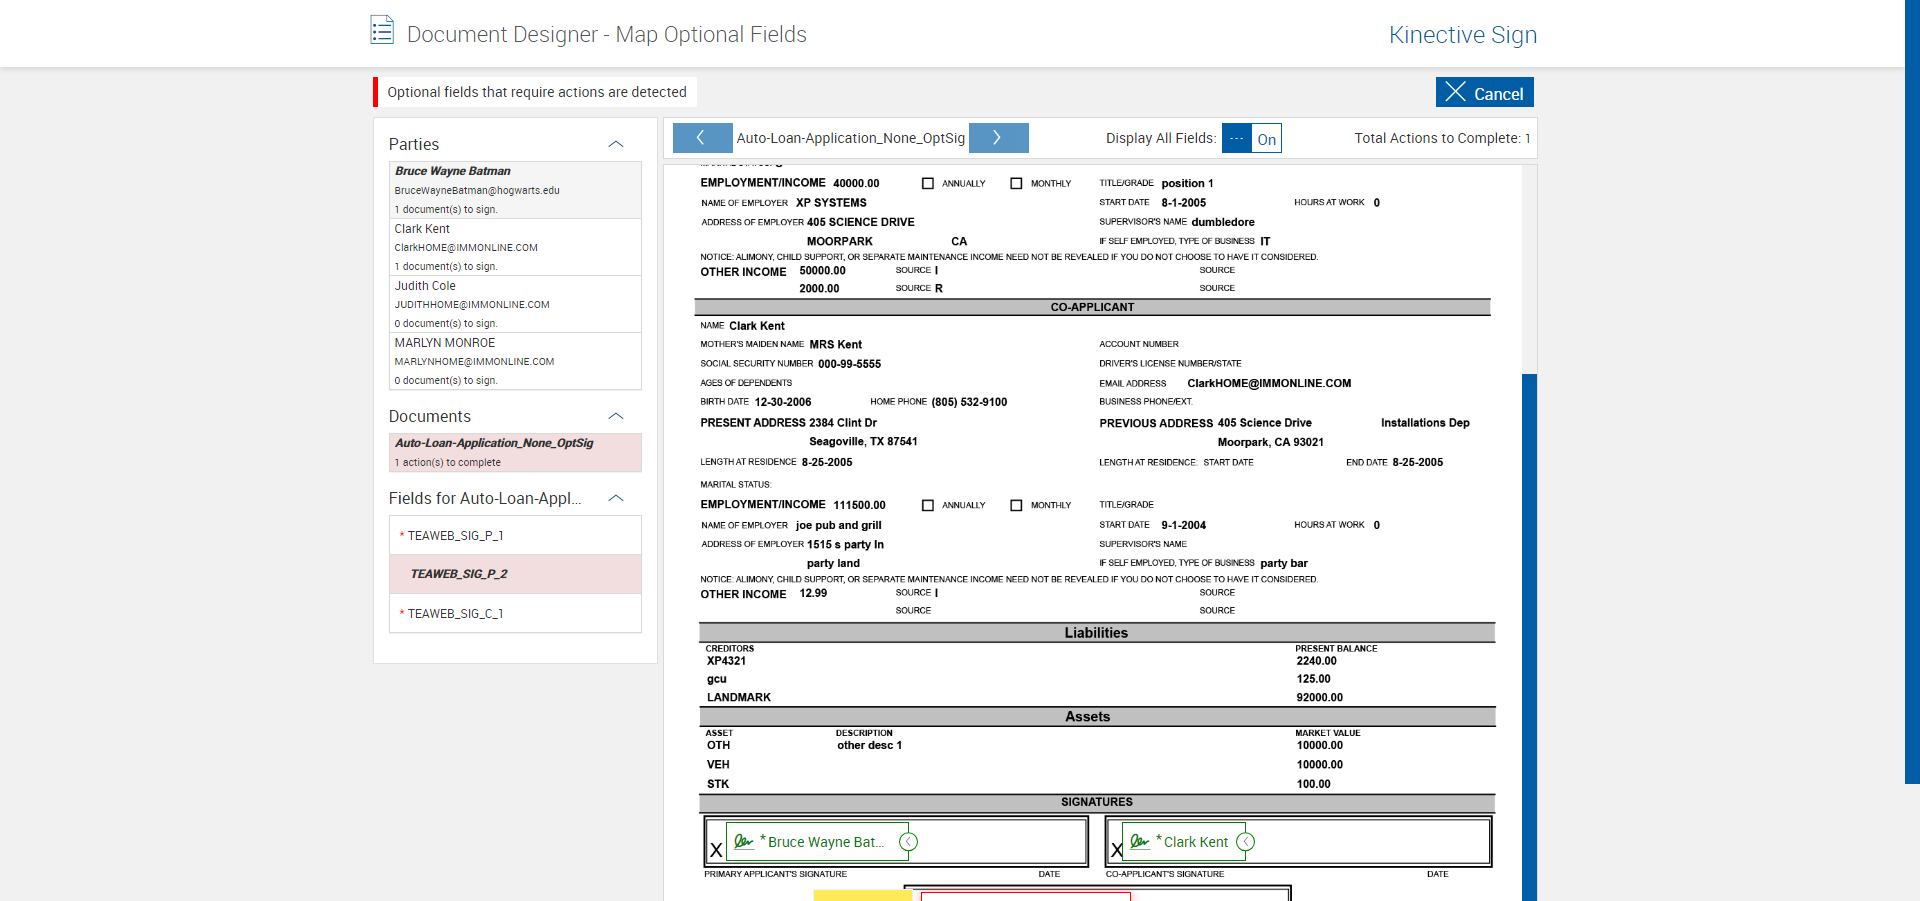Click the X icon on Cancel button

[1455, 92]
